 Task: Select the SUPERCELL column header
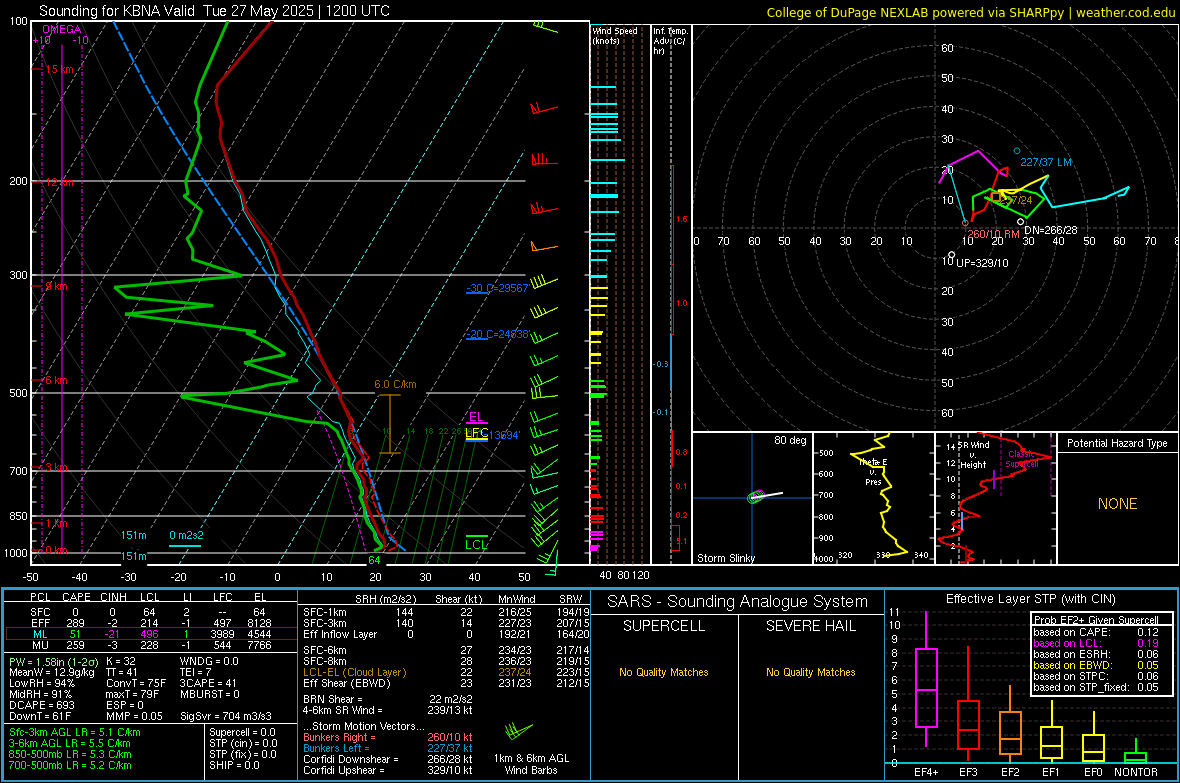(x=664, y=626)
